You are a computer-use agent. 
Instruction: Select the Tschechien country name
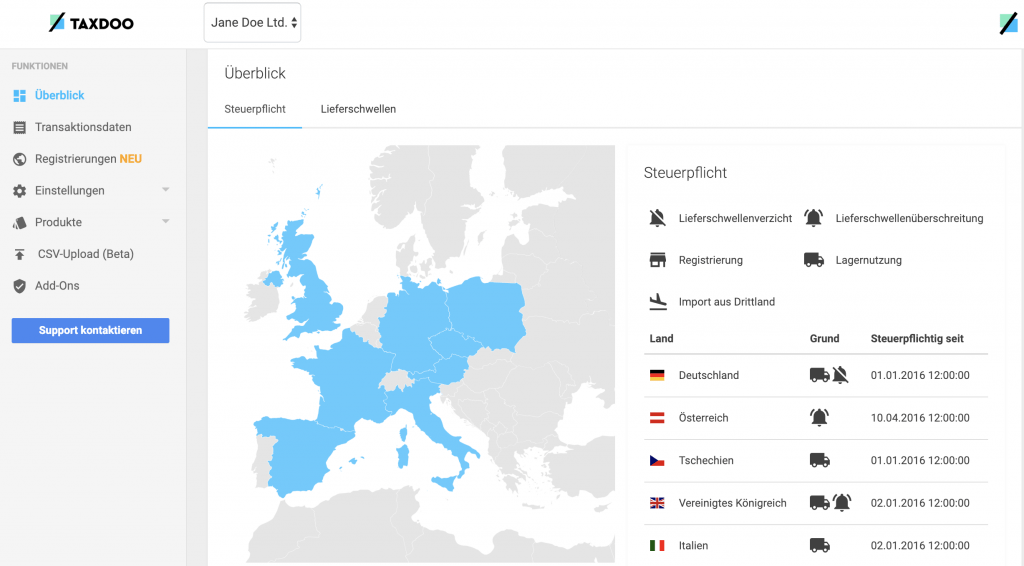click(x=706, y=460)
